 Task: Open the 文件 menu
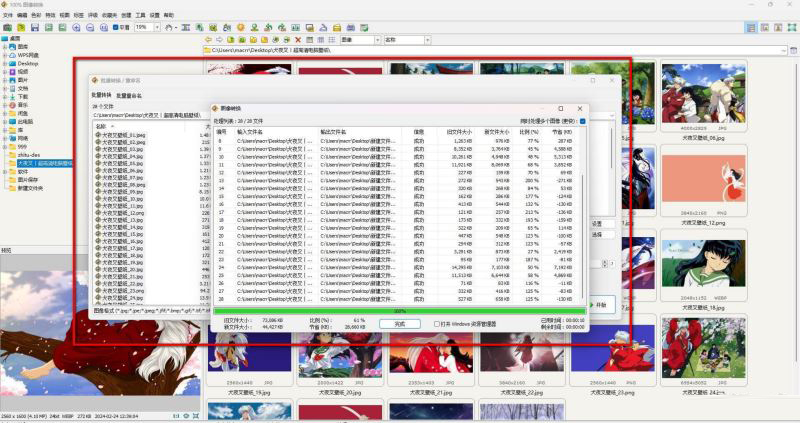click(8, 15)
